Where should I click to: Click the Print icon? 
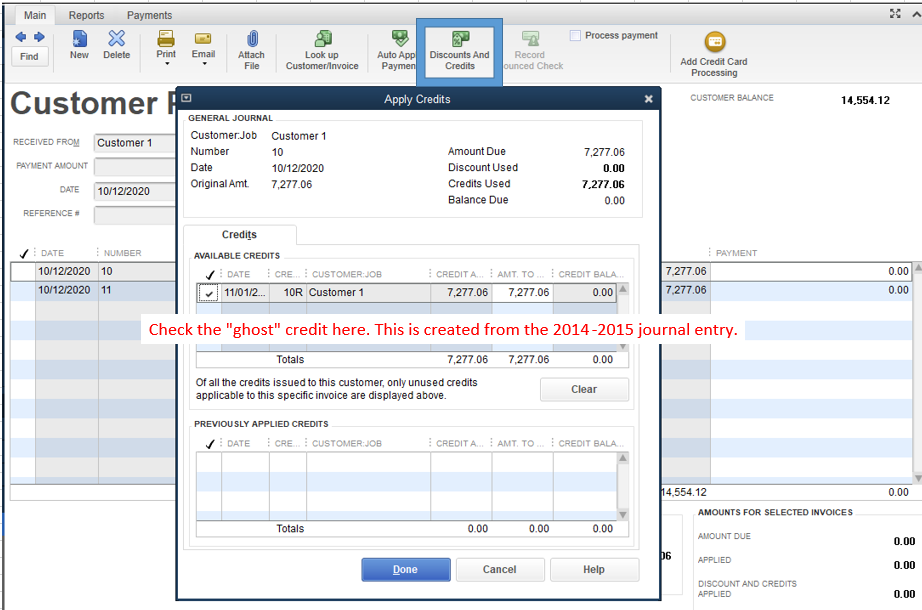(166, 39)
